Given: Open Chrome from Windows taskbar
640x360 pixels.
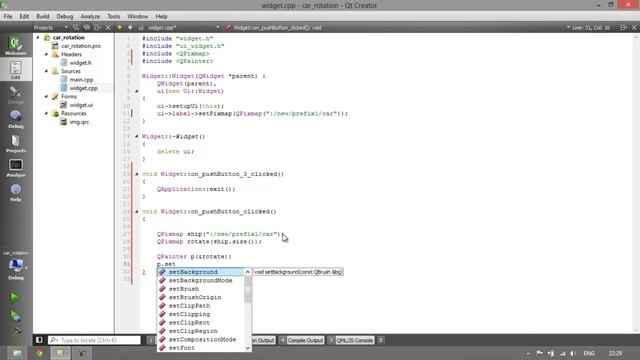Looking at the screenshot, I should (x=39, y=353).
